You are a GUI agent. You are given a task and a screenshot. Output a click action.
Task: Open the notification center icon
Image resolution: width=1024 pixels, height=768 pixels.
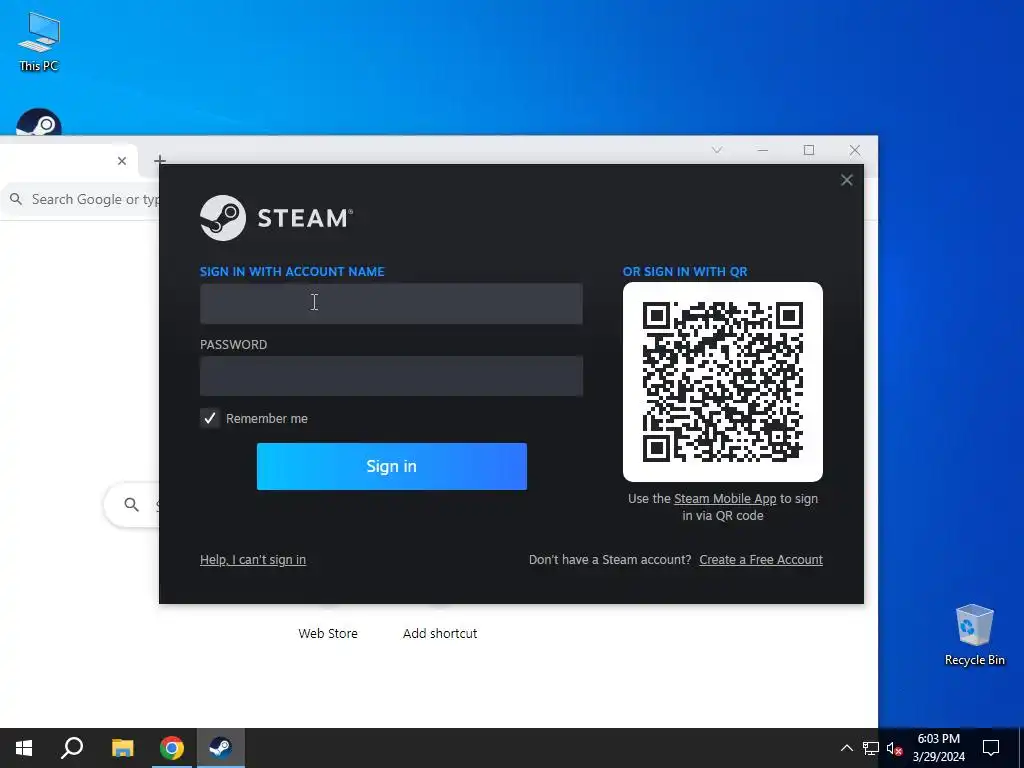coord(991,748)
